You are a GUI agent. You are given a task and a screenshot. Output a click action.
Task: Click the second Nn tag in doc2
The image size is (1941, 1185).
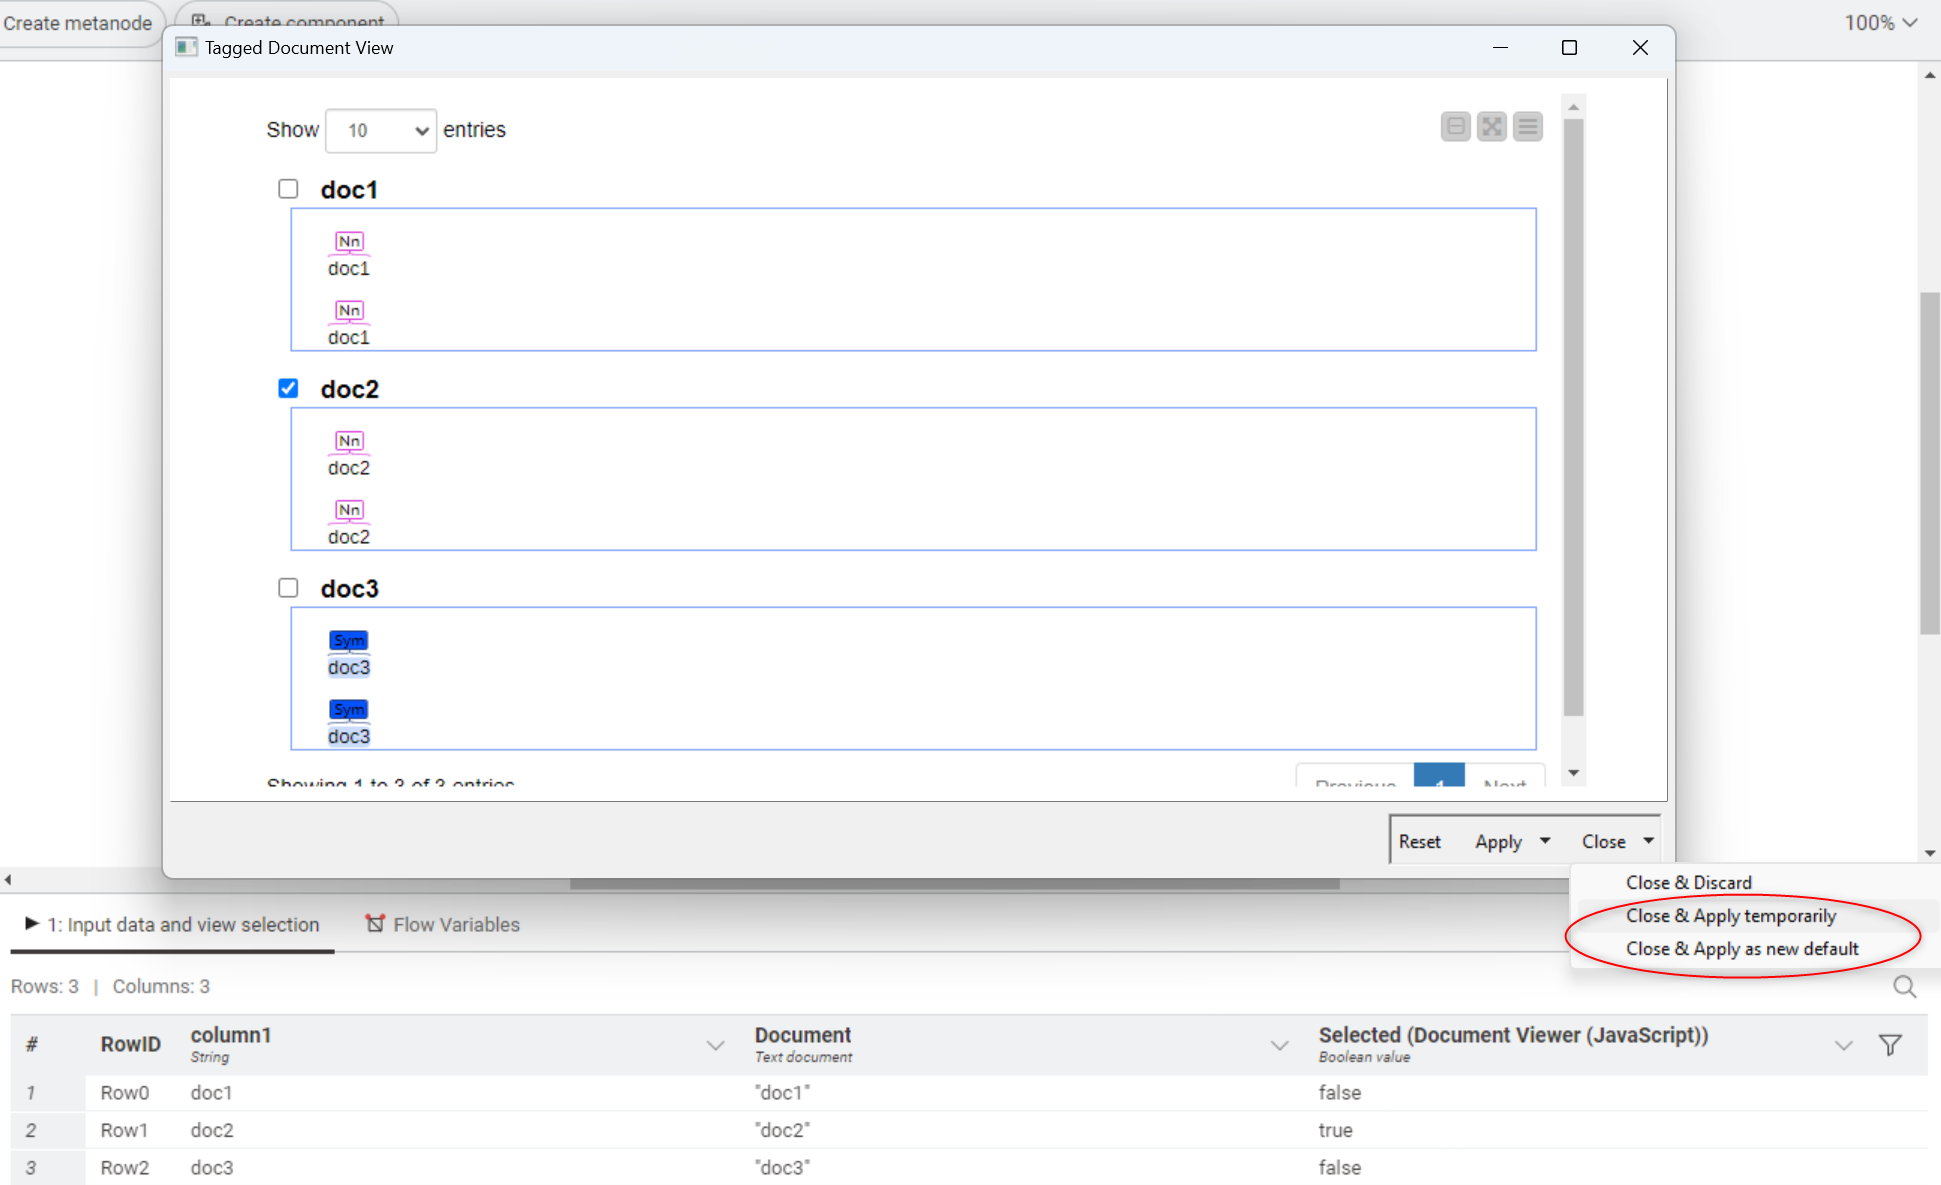[x=349, y=511]
